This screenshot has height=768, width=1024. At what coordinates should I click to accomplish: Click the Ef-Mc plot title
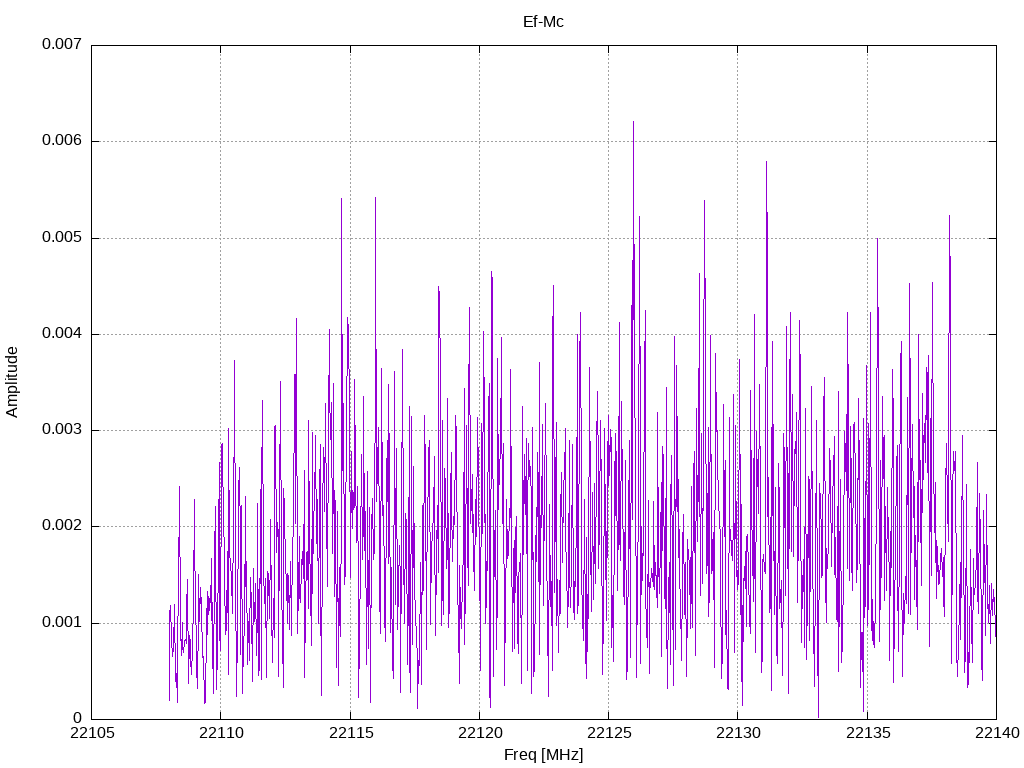(543, 22)
